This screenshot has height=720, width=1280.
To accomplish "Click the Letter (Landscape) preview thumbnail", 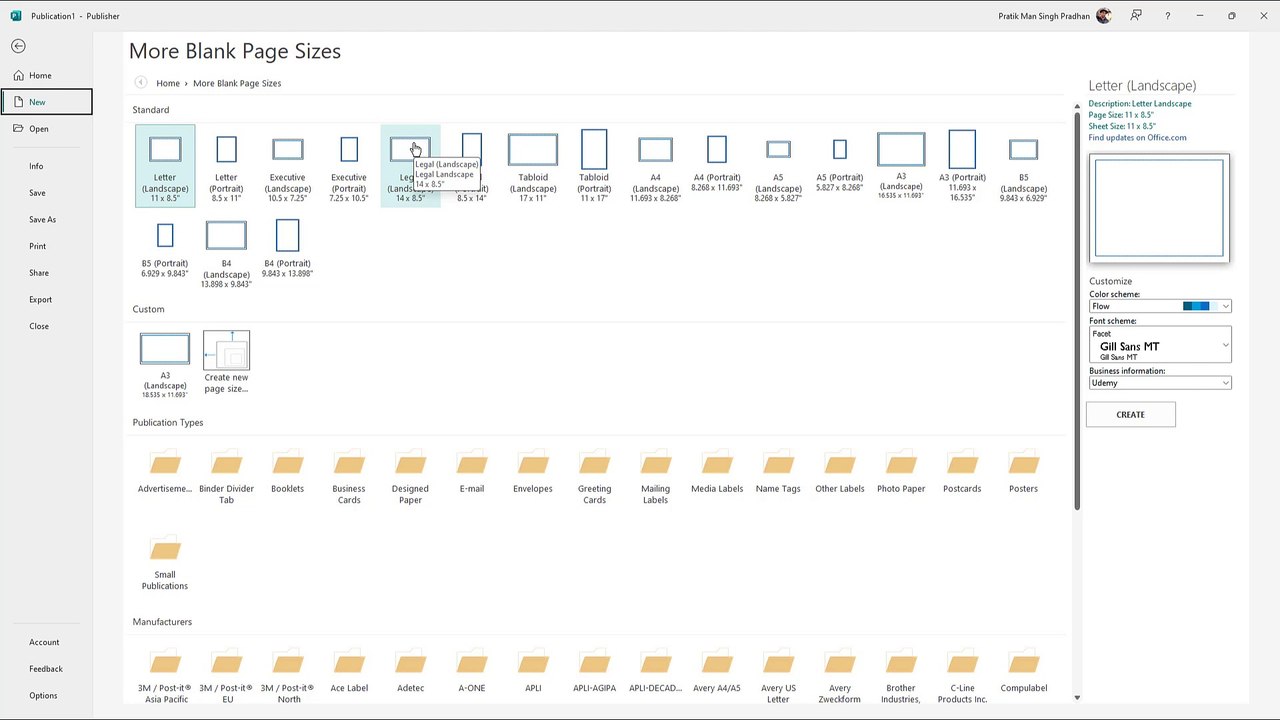I will click(x=1159, y=208).
